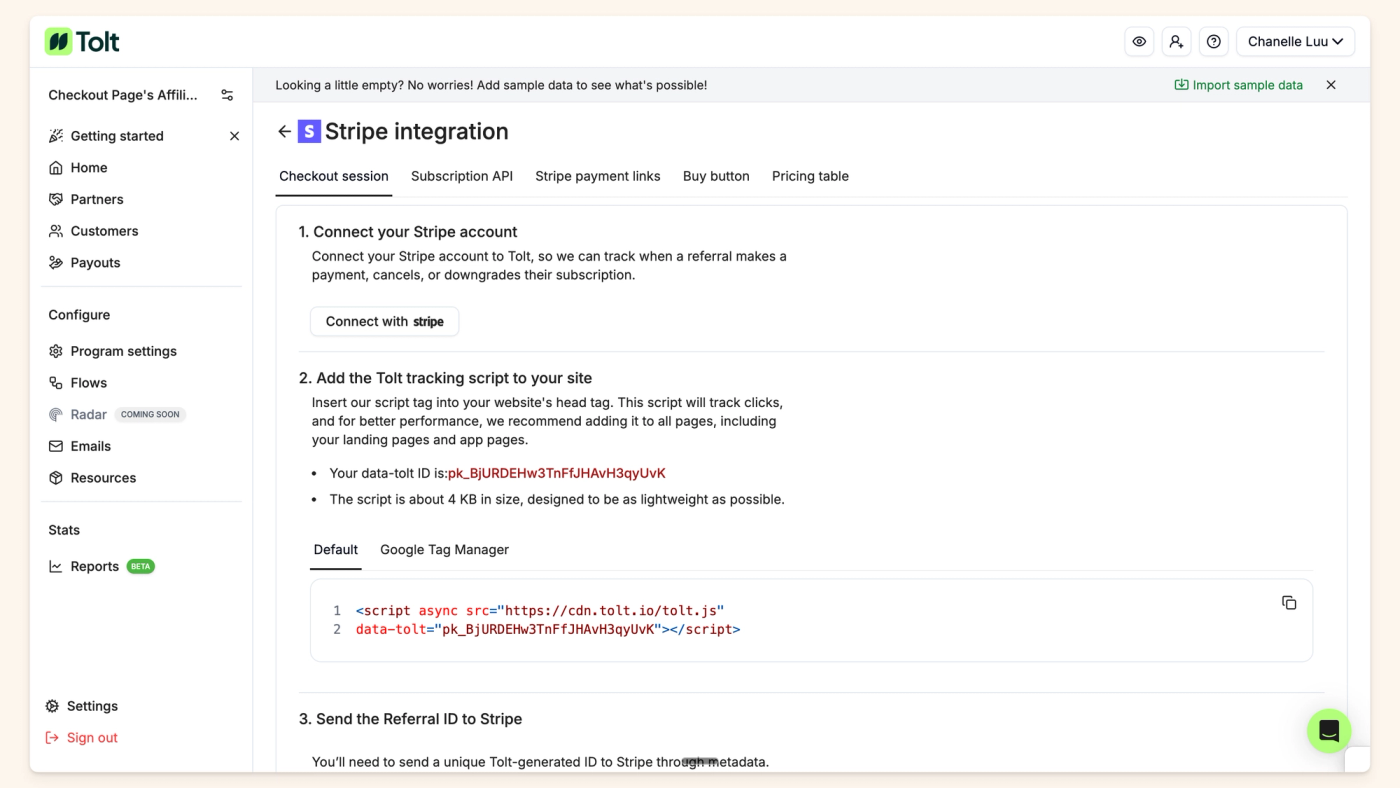This screenshot has height=788, width=1400.
Task: Click '3. Send the Referral ID to Stripe' heading
Action: [410, 719]
